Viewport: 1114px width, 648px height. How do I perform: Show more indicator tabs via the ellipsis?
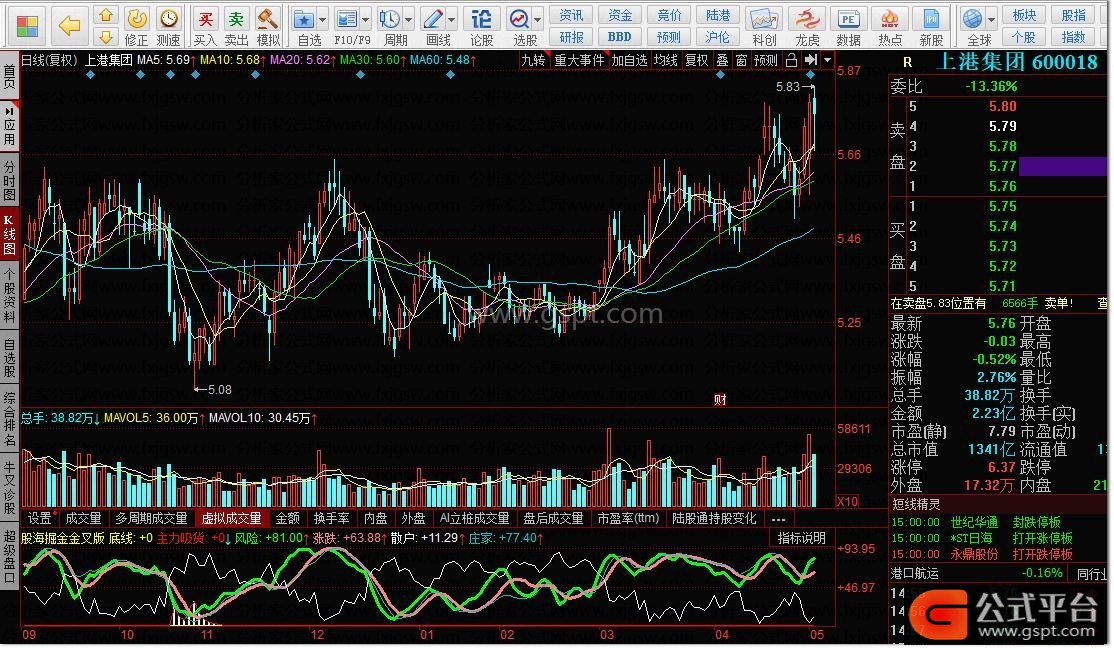point(779,519)
